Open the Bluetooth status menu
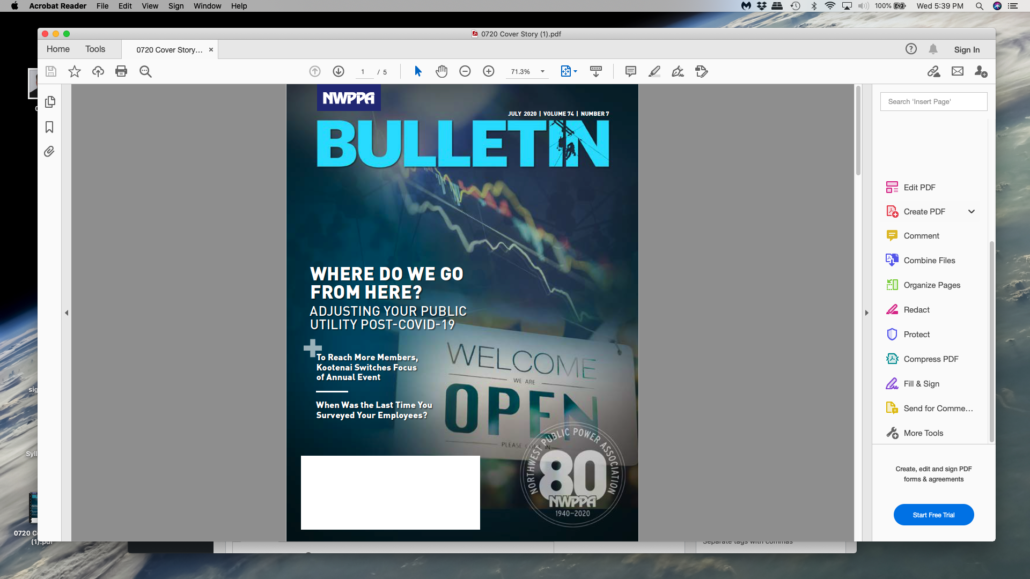 [x=813, y=6]
